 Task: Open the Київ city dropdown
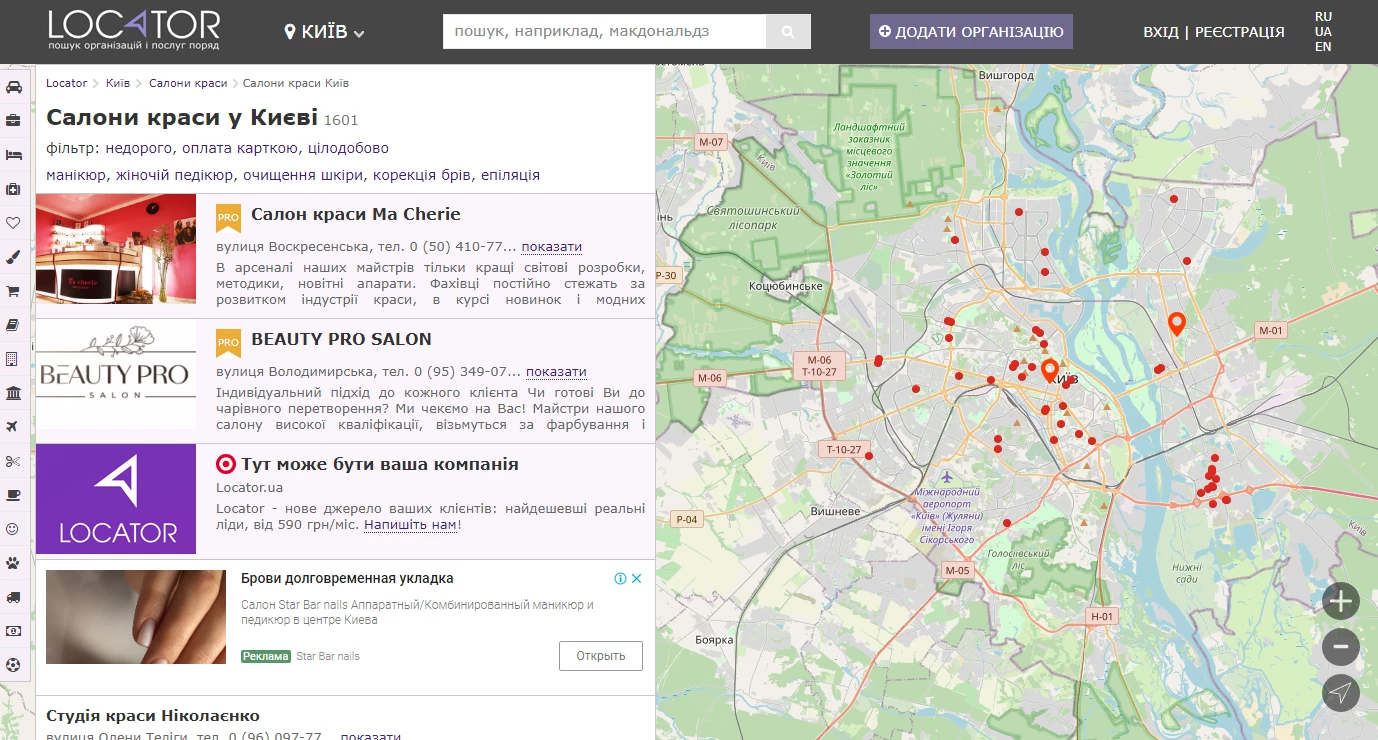tap(324, 32)
